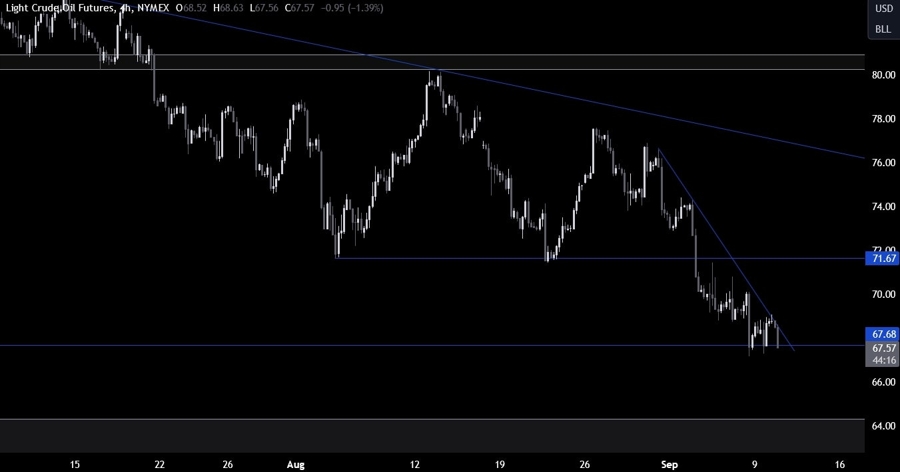Click the −0.95 (−1.39%) change value

[x=351, y=8]
